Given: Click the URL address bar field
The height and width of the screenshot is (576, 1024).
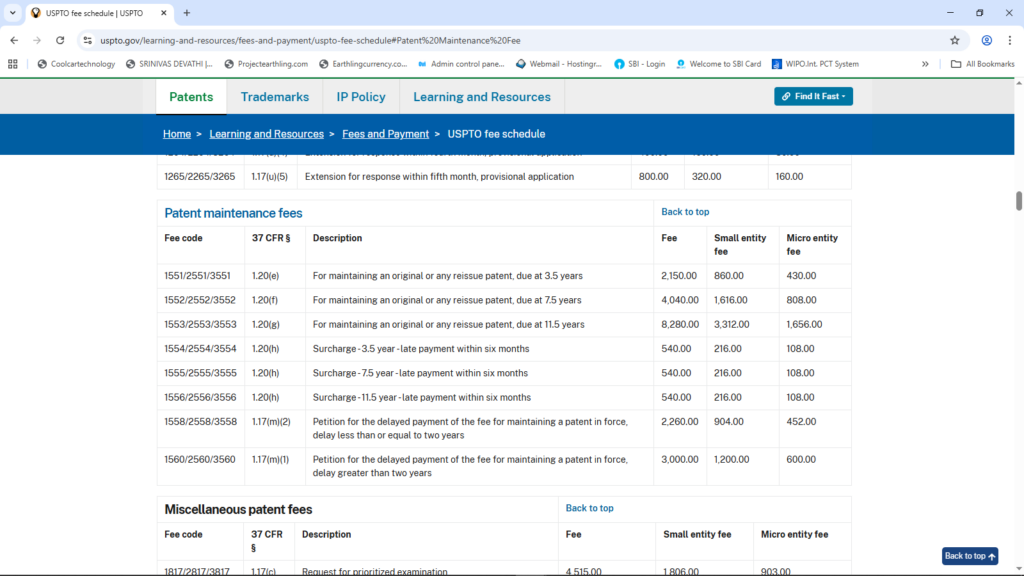Looking at the screenshot, I should tap(500, 40).
